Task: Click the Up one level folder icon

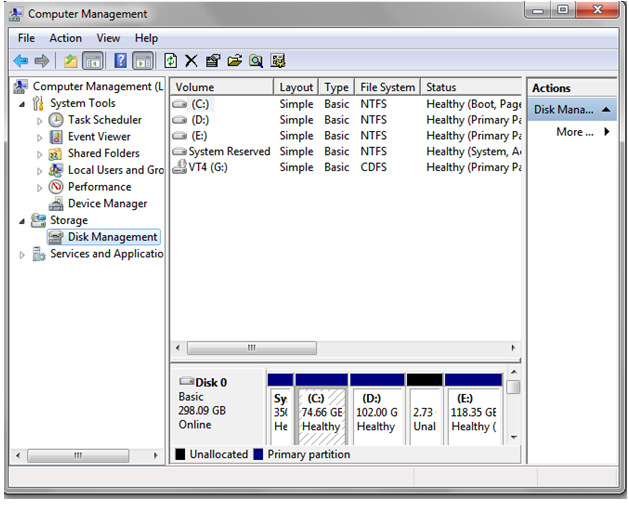Action: click(71, 61)
